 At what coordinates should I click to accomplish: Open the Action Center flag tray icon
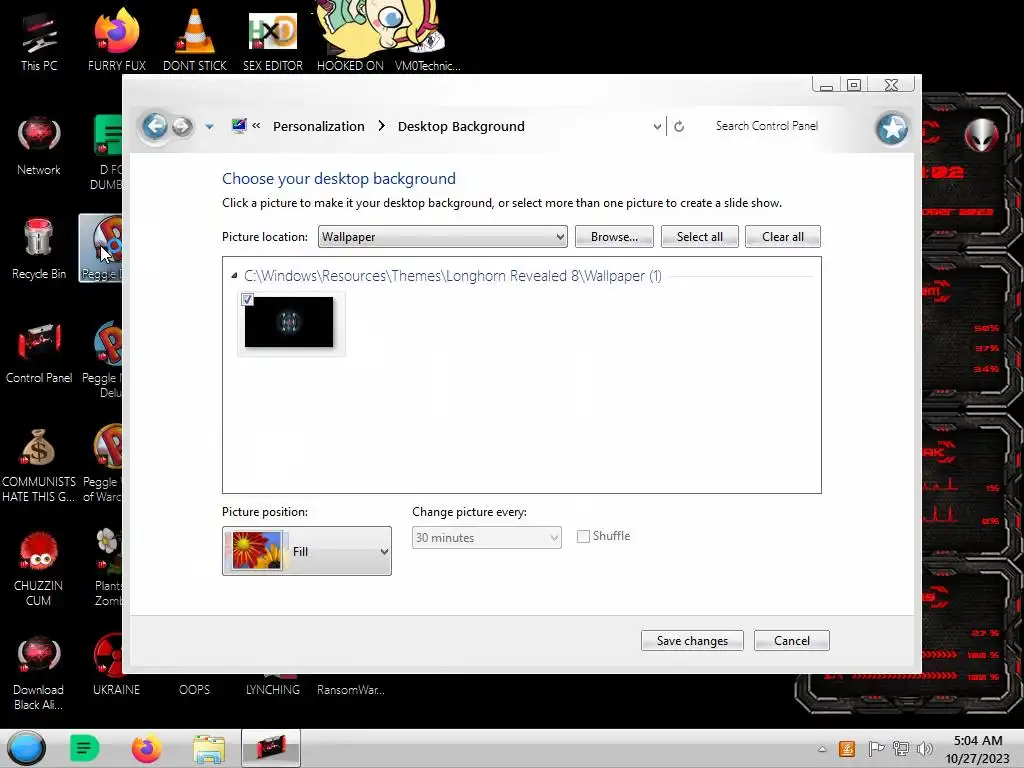point(876,748)
